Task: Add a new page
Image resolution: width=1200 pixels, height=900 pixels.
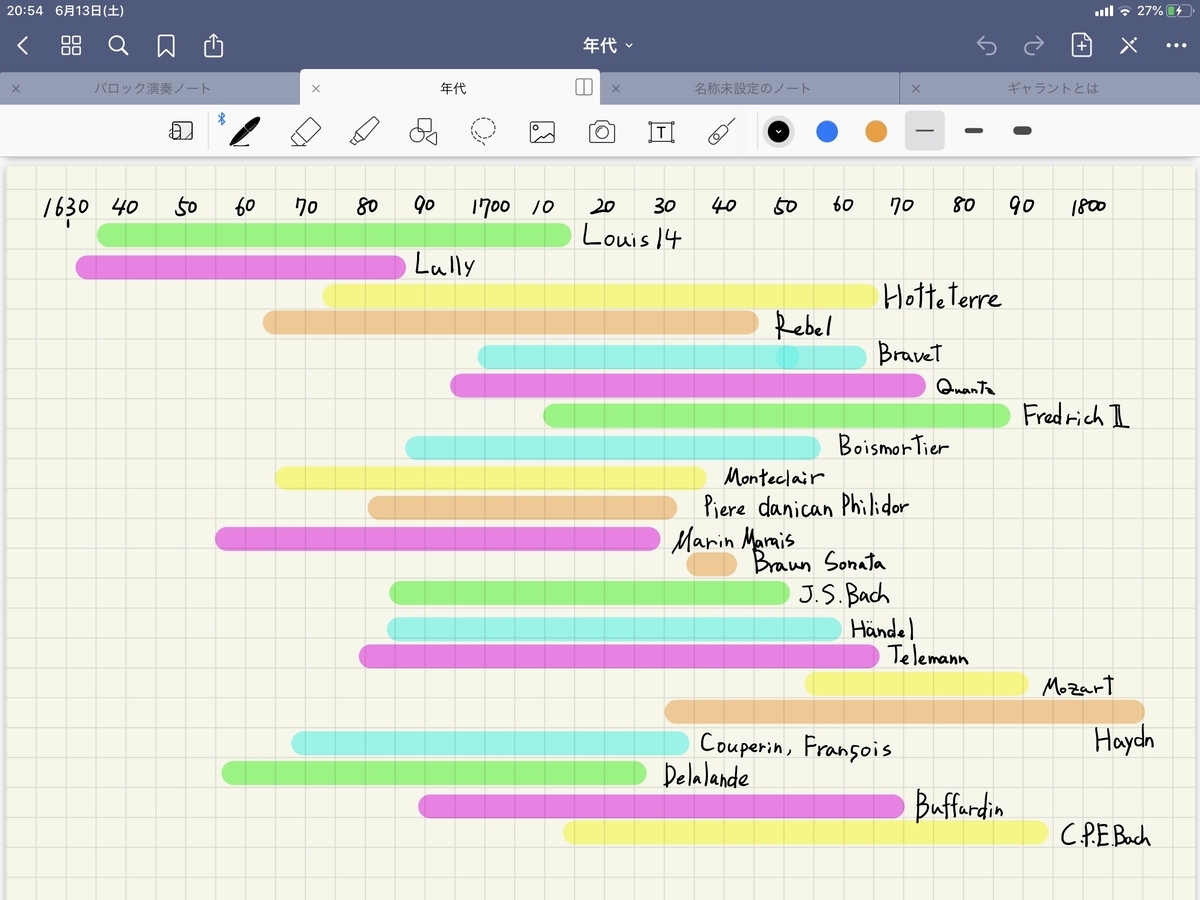Action: [x=1081, y=46]
